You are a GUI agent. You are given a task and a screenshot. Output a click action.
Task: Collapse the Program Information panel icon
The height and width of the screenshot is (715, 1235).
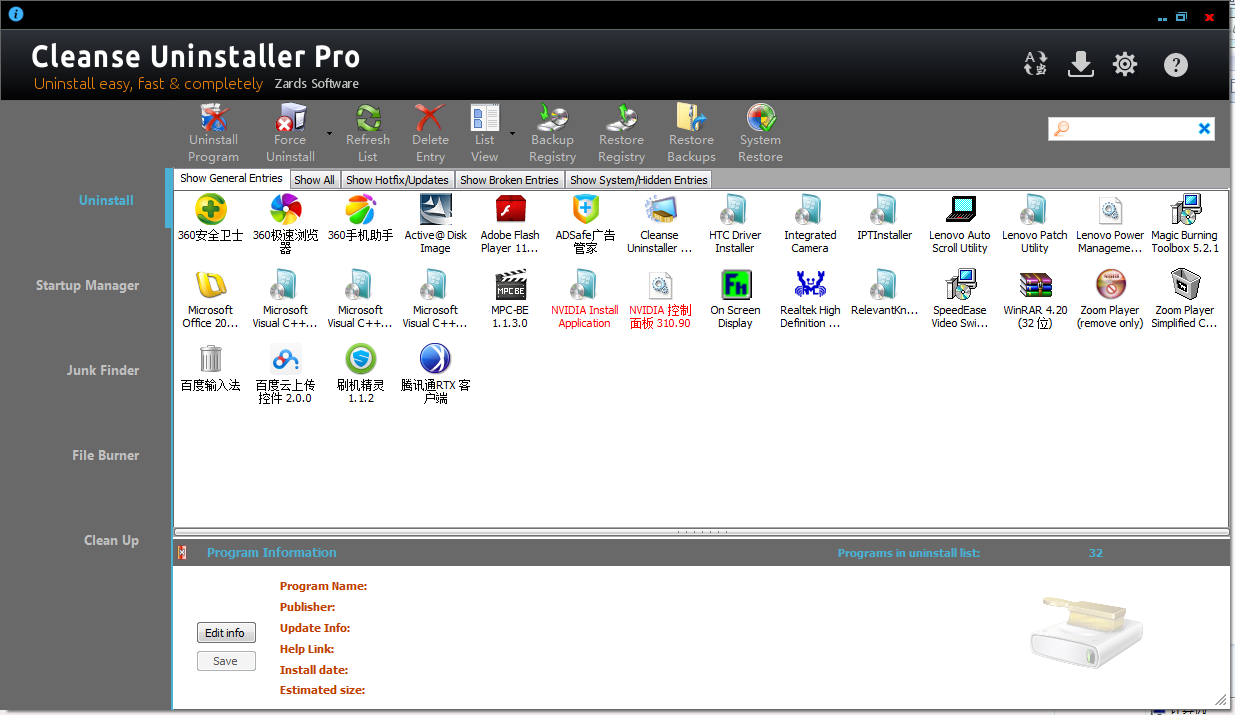pos(182,553)
